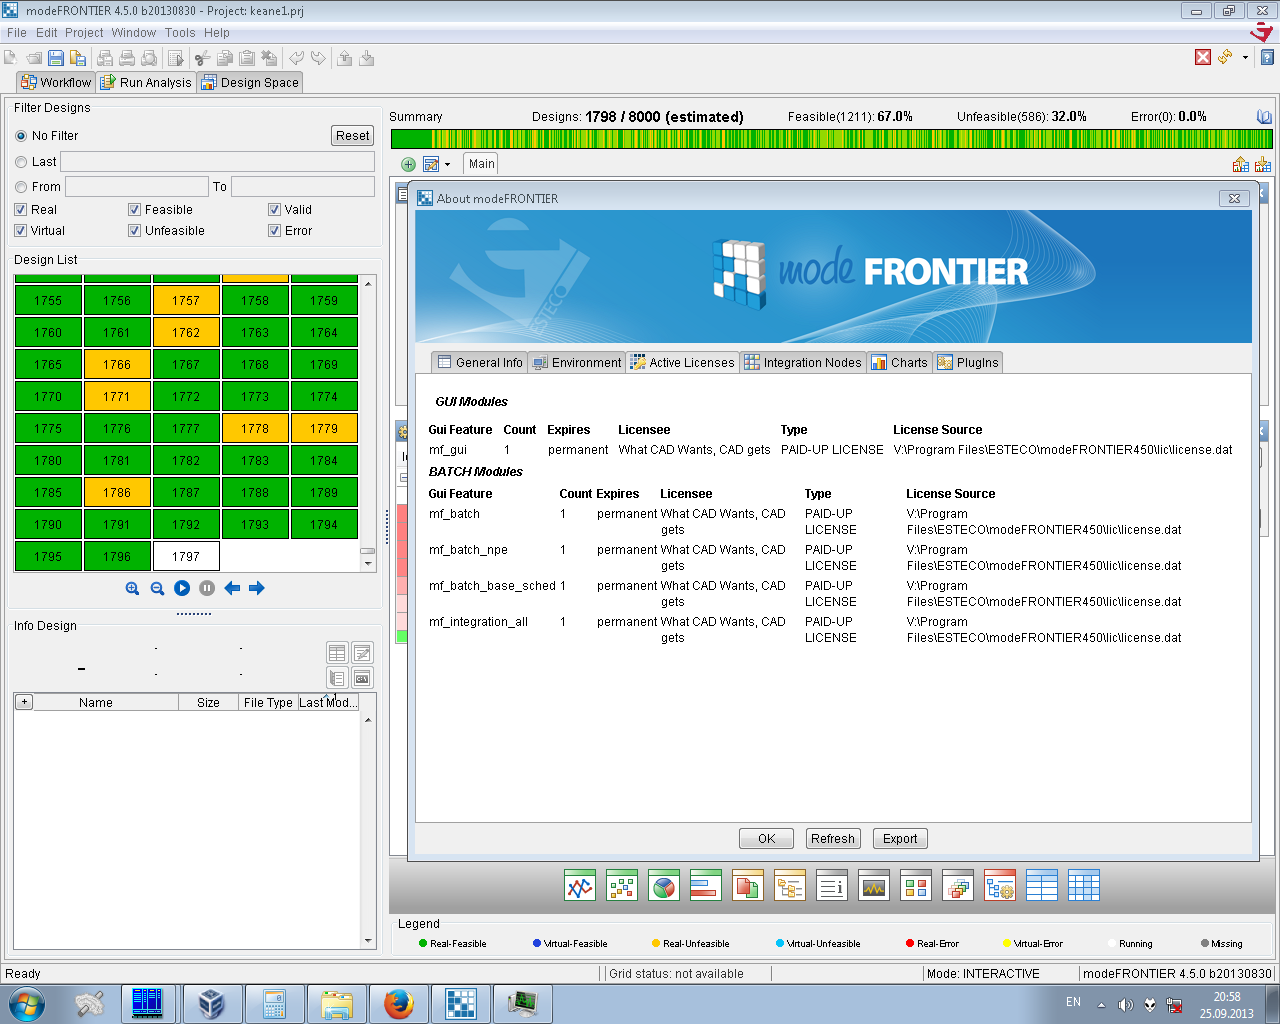The width and height of the screenshot is (1280, 1024).
Task: Open the File menu
Action: (x=17, y=33)
